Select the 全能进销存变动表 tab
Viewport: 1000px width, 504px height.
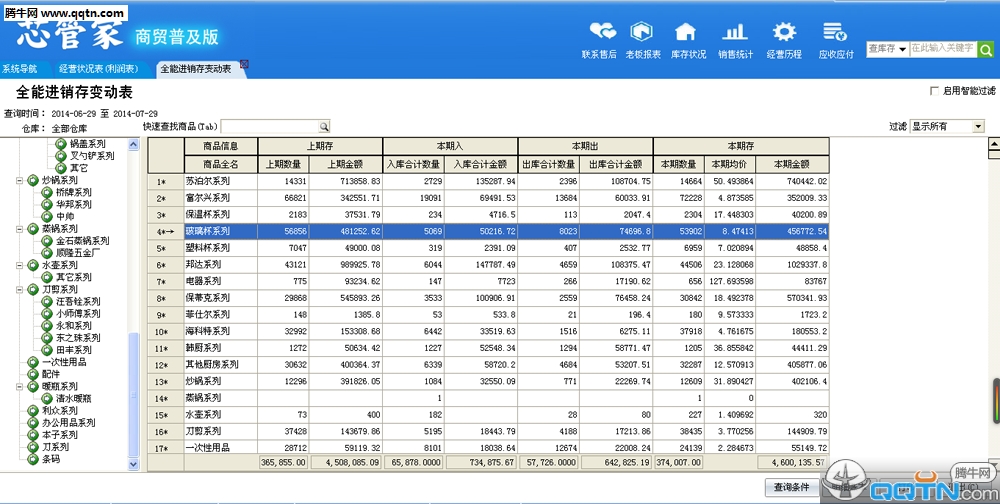[x=196, y=69]
